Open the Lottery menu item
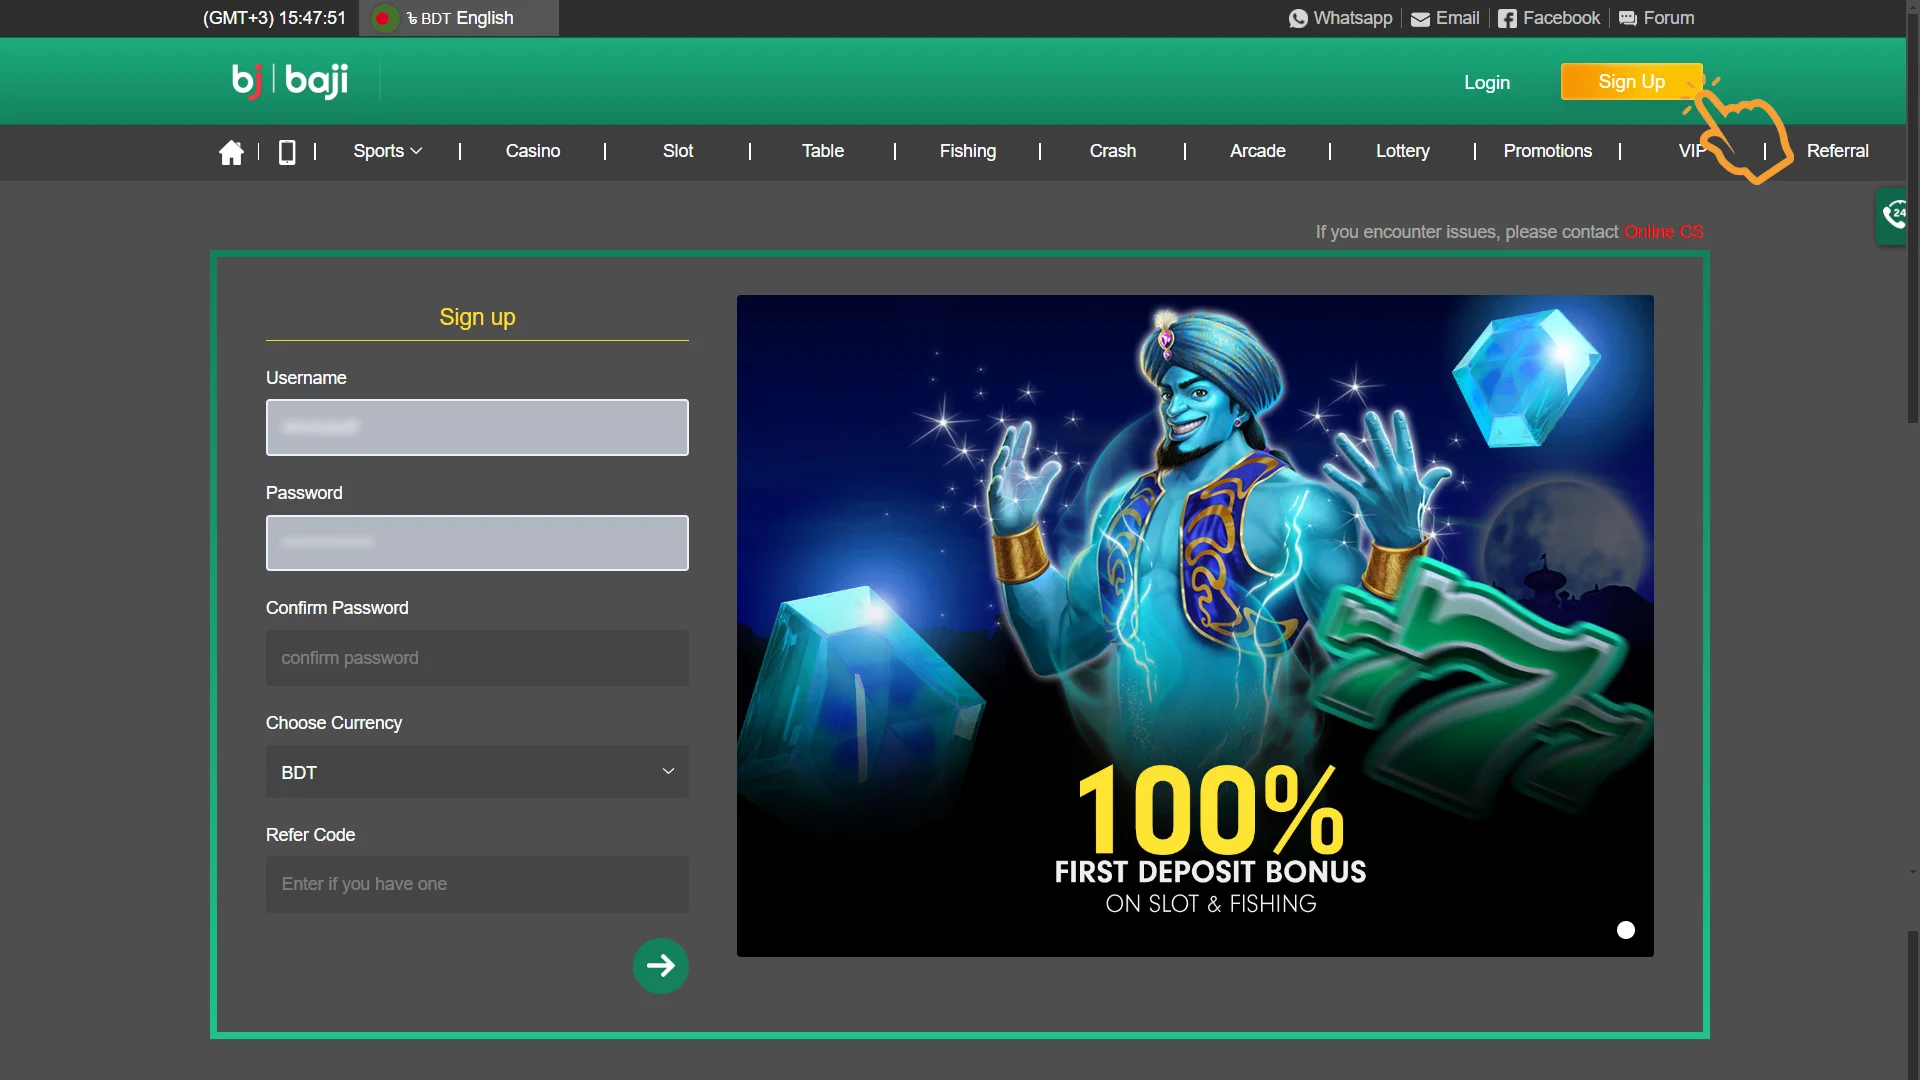Image resolution: width=1920 pixels, height=1080 pixels. (1402, 151)
